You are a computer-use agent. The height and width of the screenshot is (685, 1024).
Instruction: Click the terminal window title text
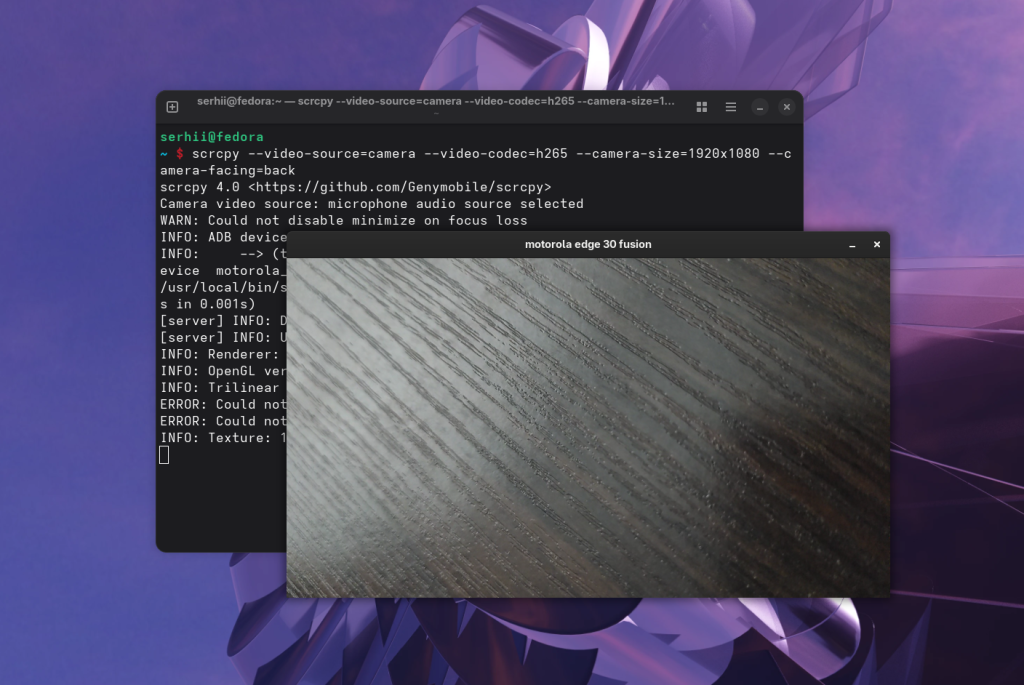coord(436,101)
